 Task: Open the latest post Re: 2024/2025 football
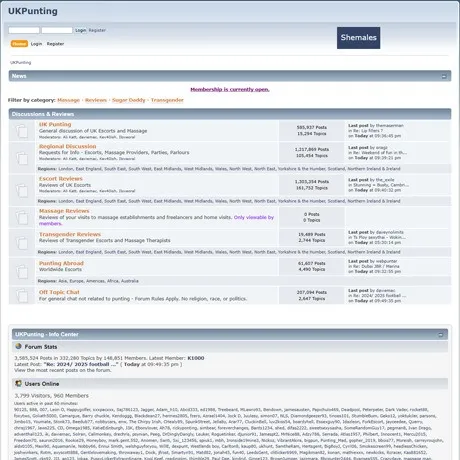pyautogui.click(x=81, y=364)
